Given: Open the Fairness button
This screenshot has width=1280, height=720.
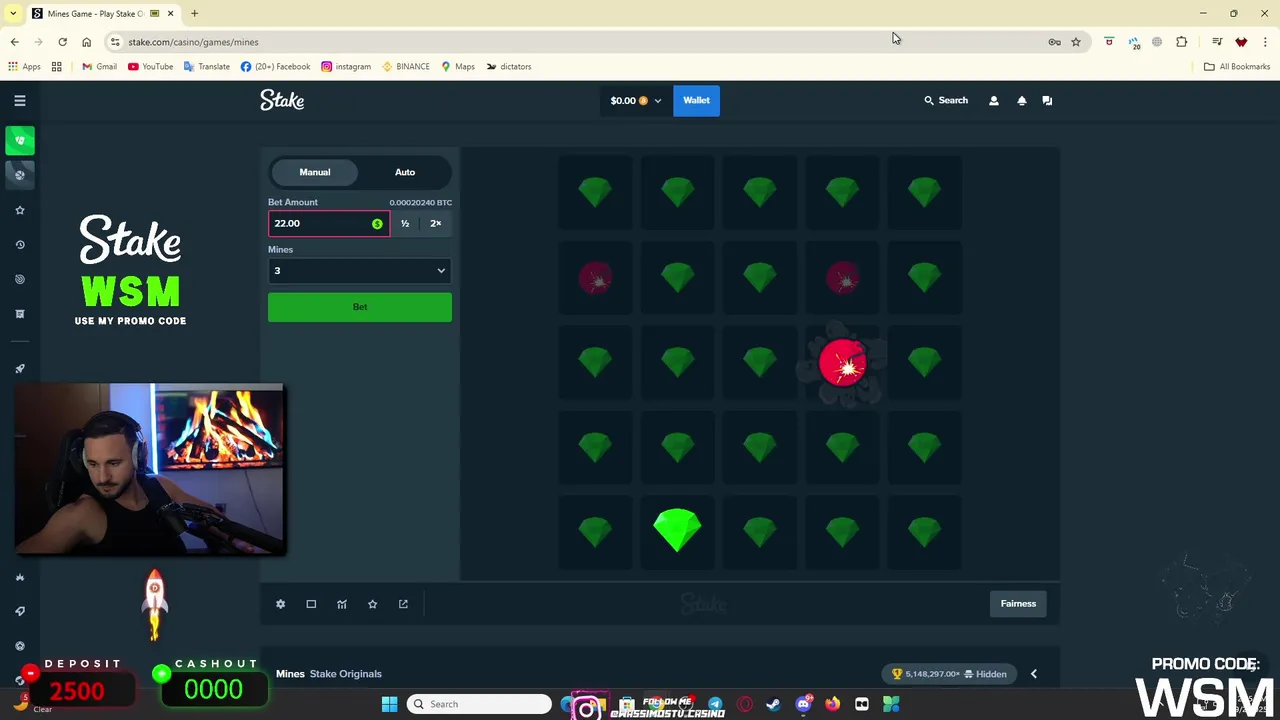Looking at the screenshot, I should point(1018,604).
